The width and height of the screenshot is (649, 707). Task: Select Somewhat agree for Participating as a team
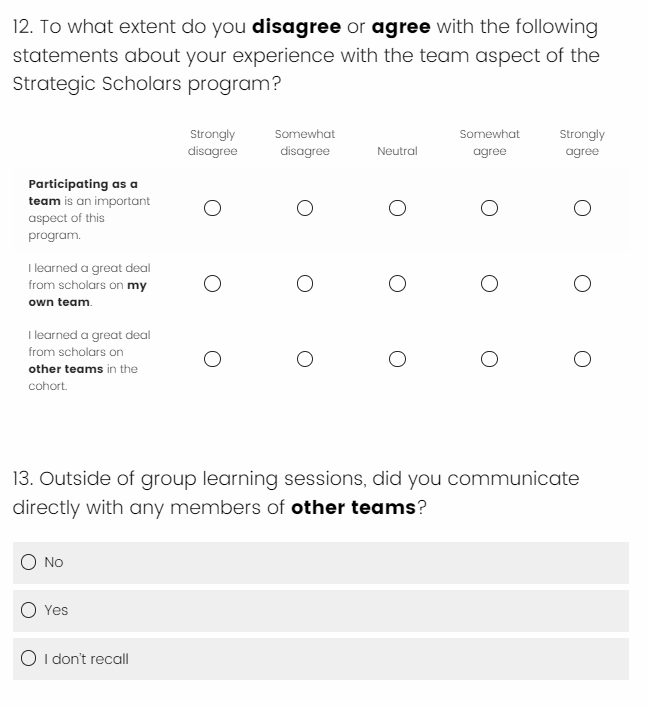click(489, 209)
